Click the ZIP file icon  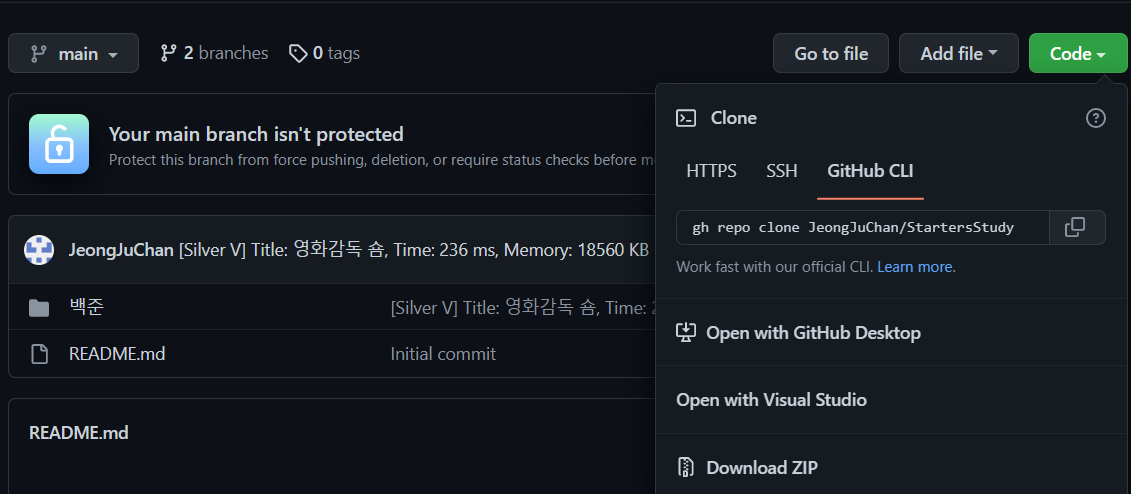pyautogui.click(x=685, y=467)
